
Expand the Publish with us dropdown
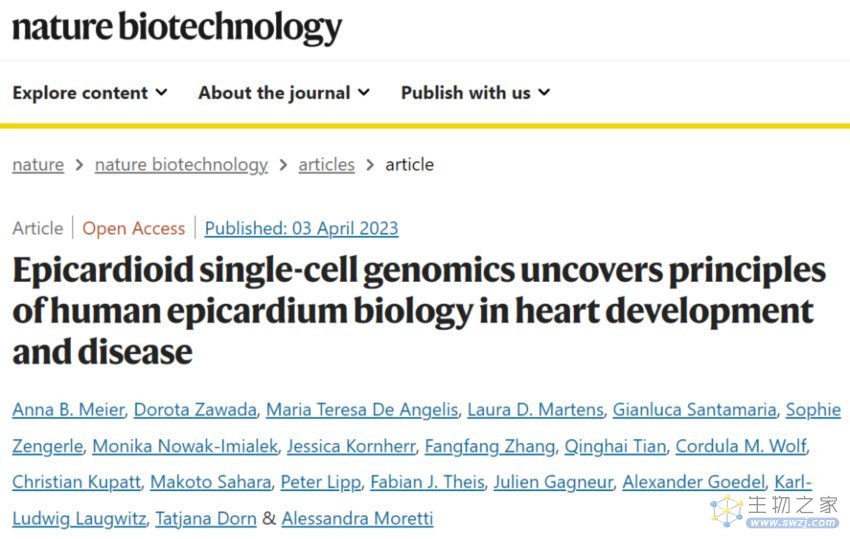475,93
